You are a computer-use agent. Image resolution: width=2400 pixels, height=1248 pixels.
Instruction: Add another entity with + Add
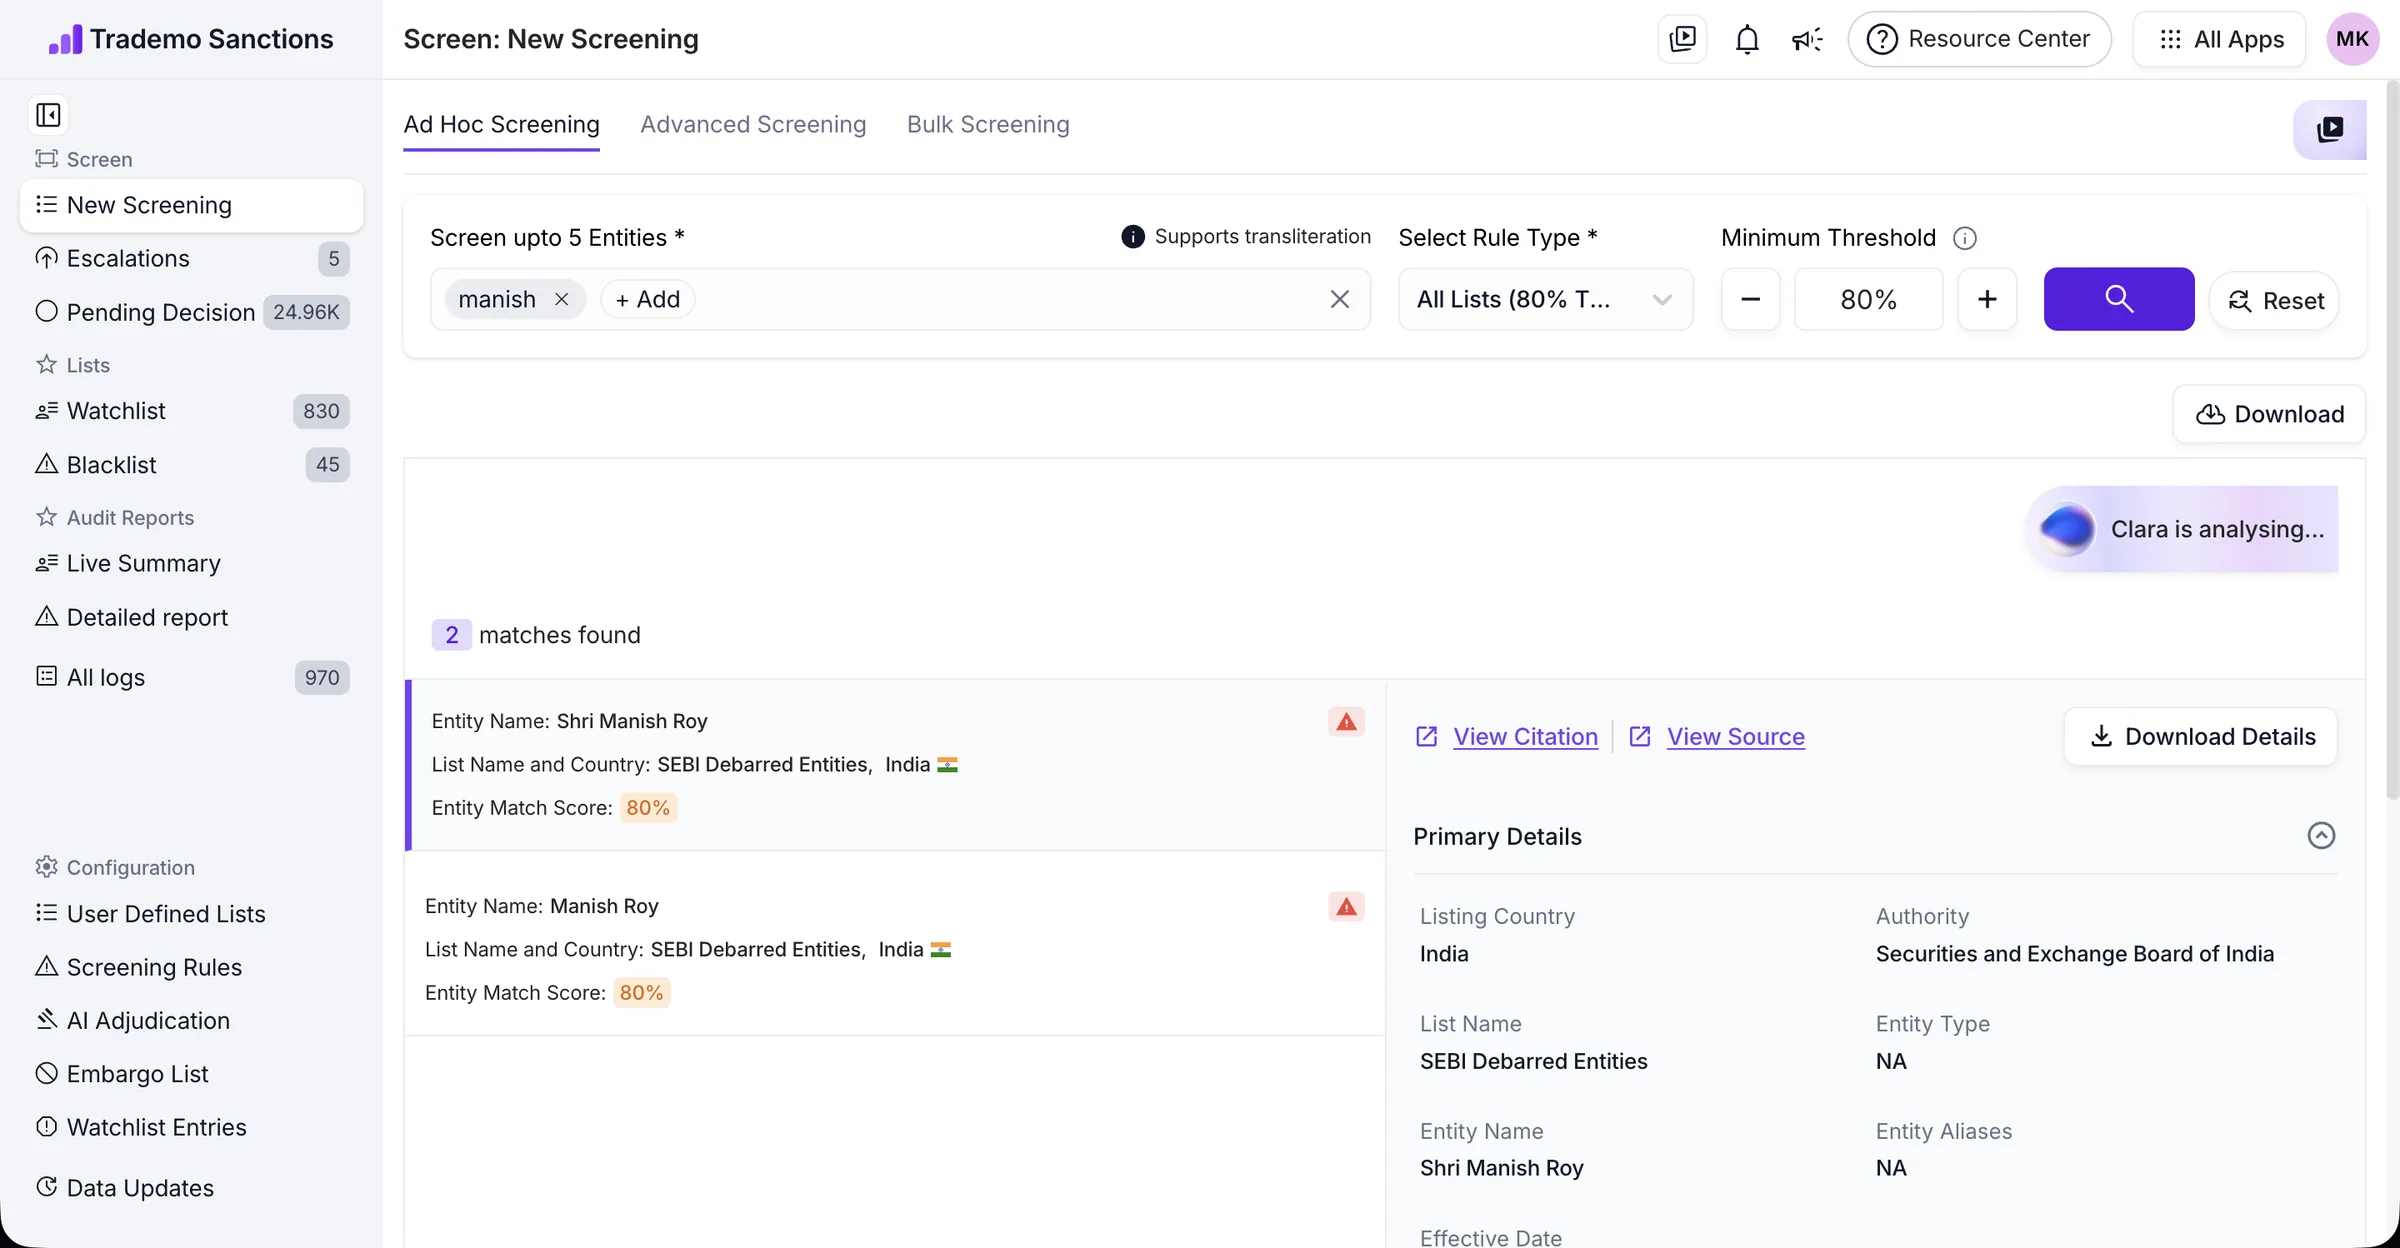(x=647, y=299)
